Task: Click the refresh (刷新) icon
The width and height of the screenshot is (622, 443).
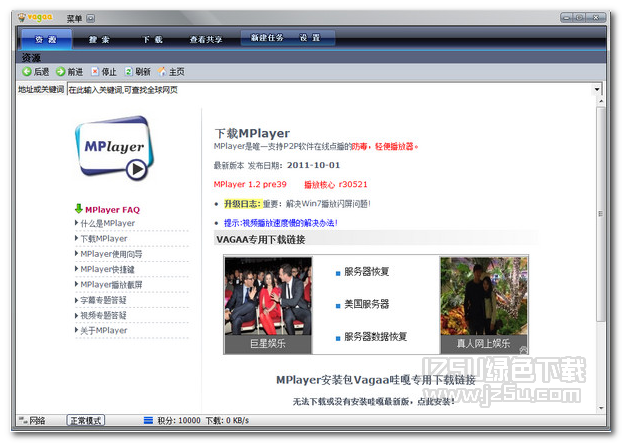Action: click(x=129, y=72)
